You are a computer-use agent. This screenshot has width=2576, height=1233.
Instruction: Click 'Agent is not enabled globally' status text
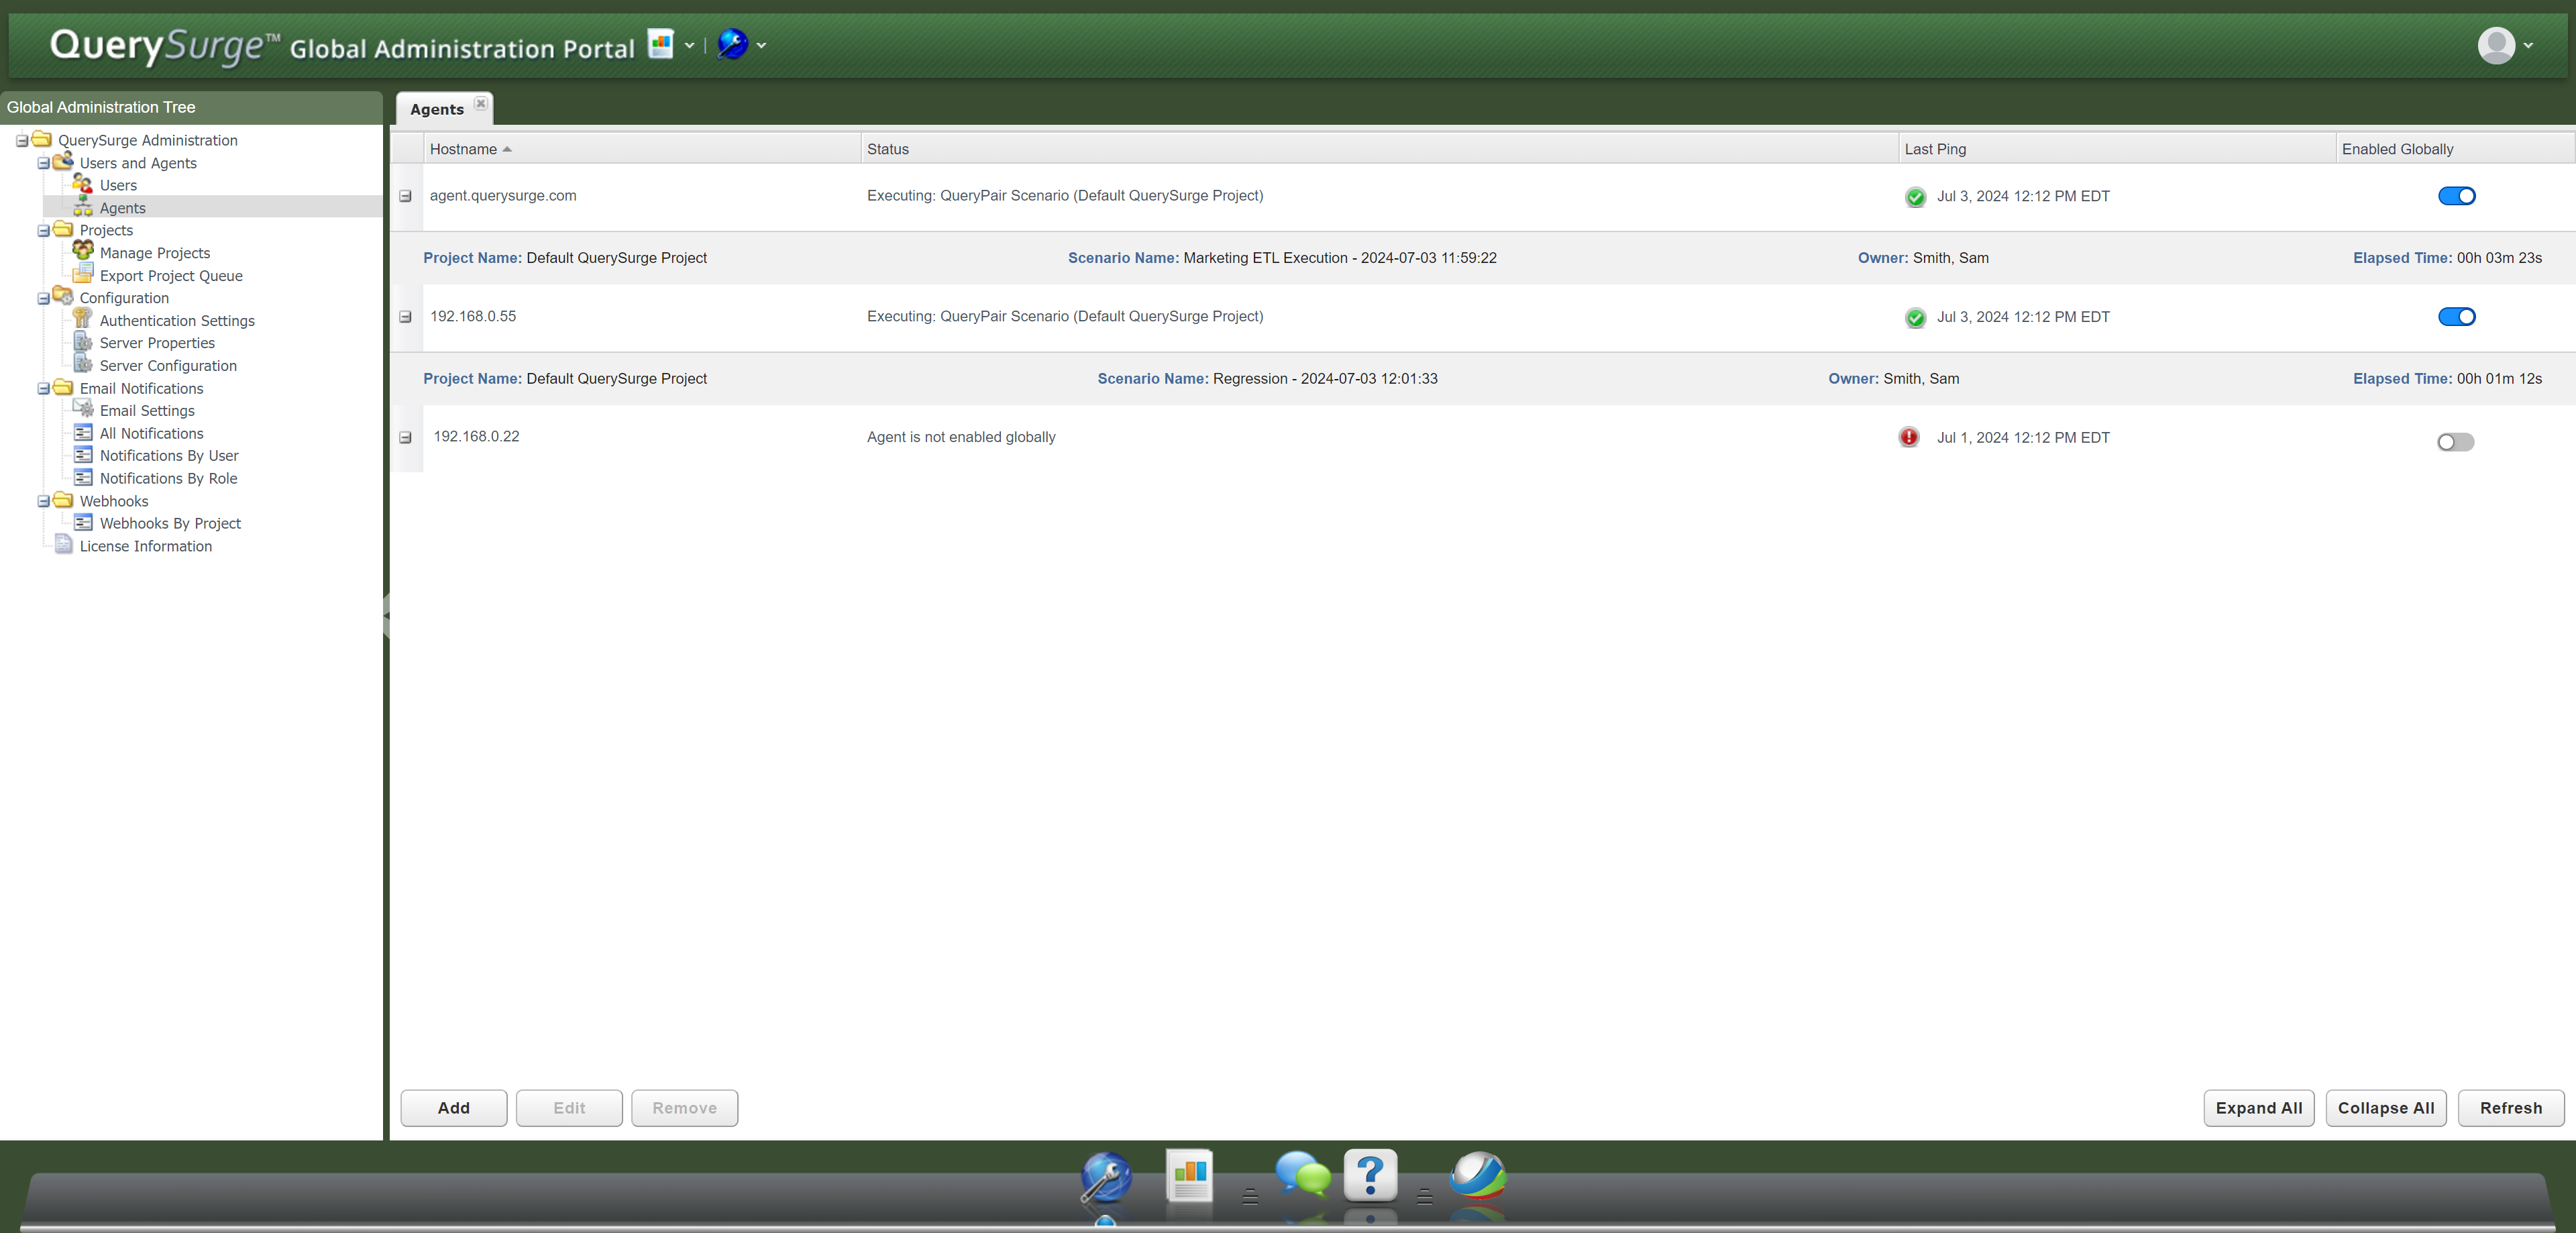[961, 437]
